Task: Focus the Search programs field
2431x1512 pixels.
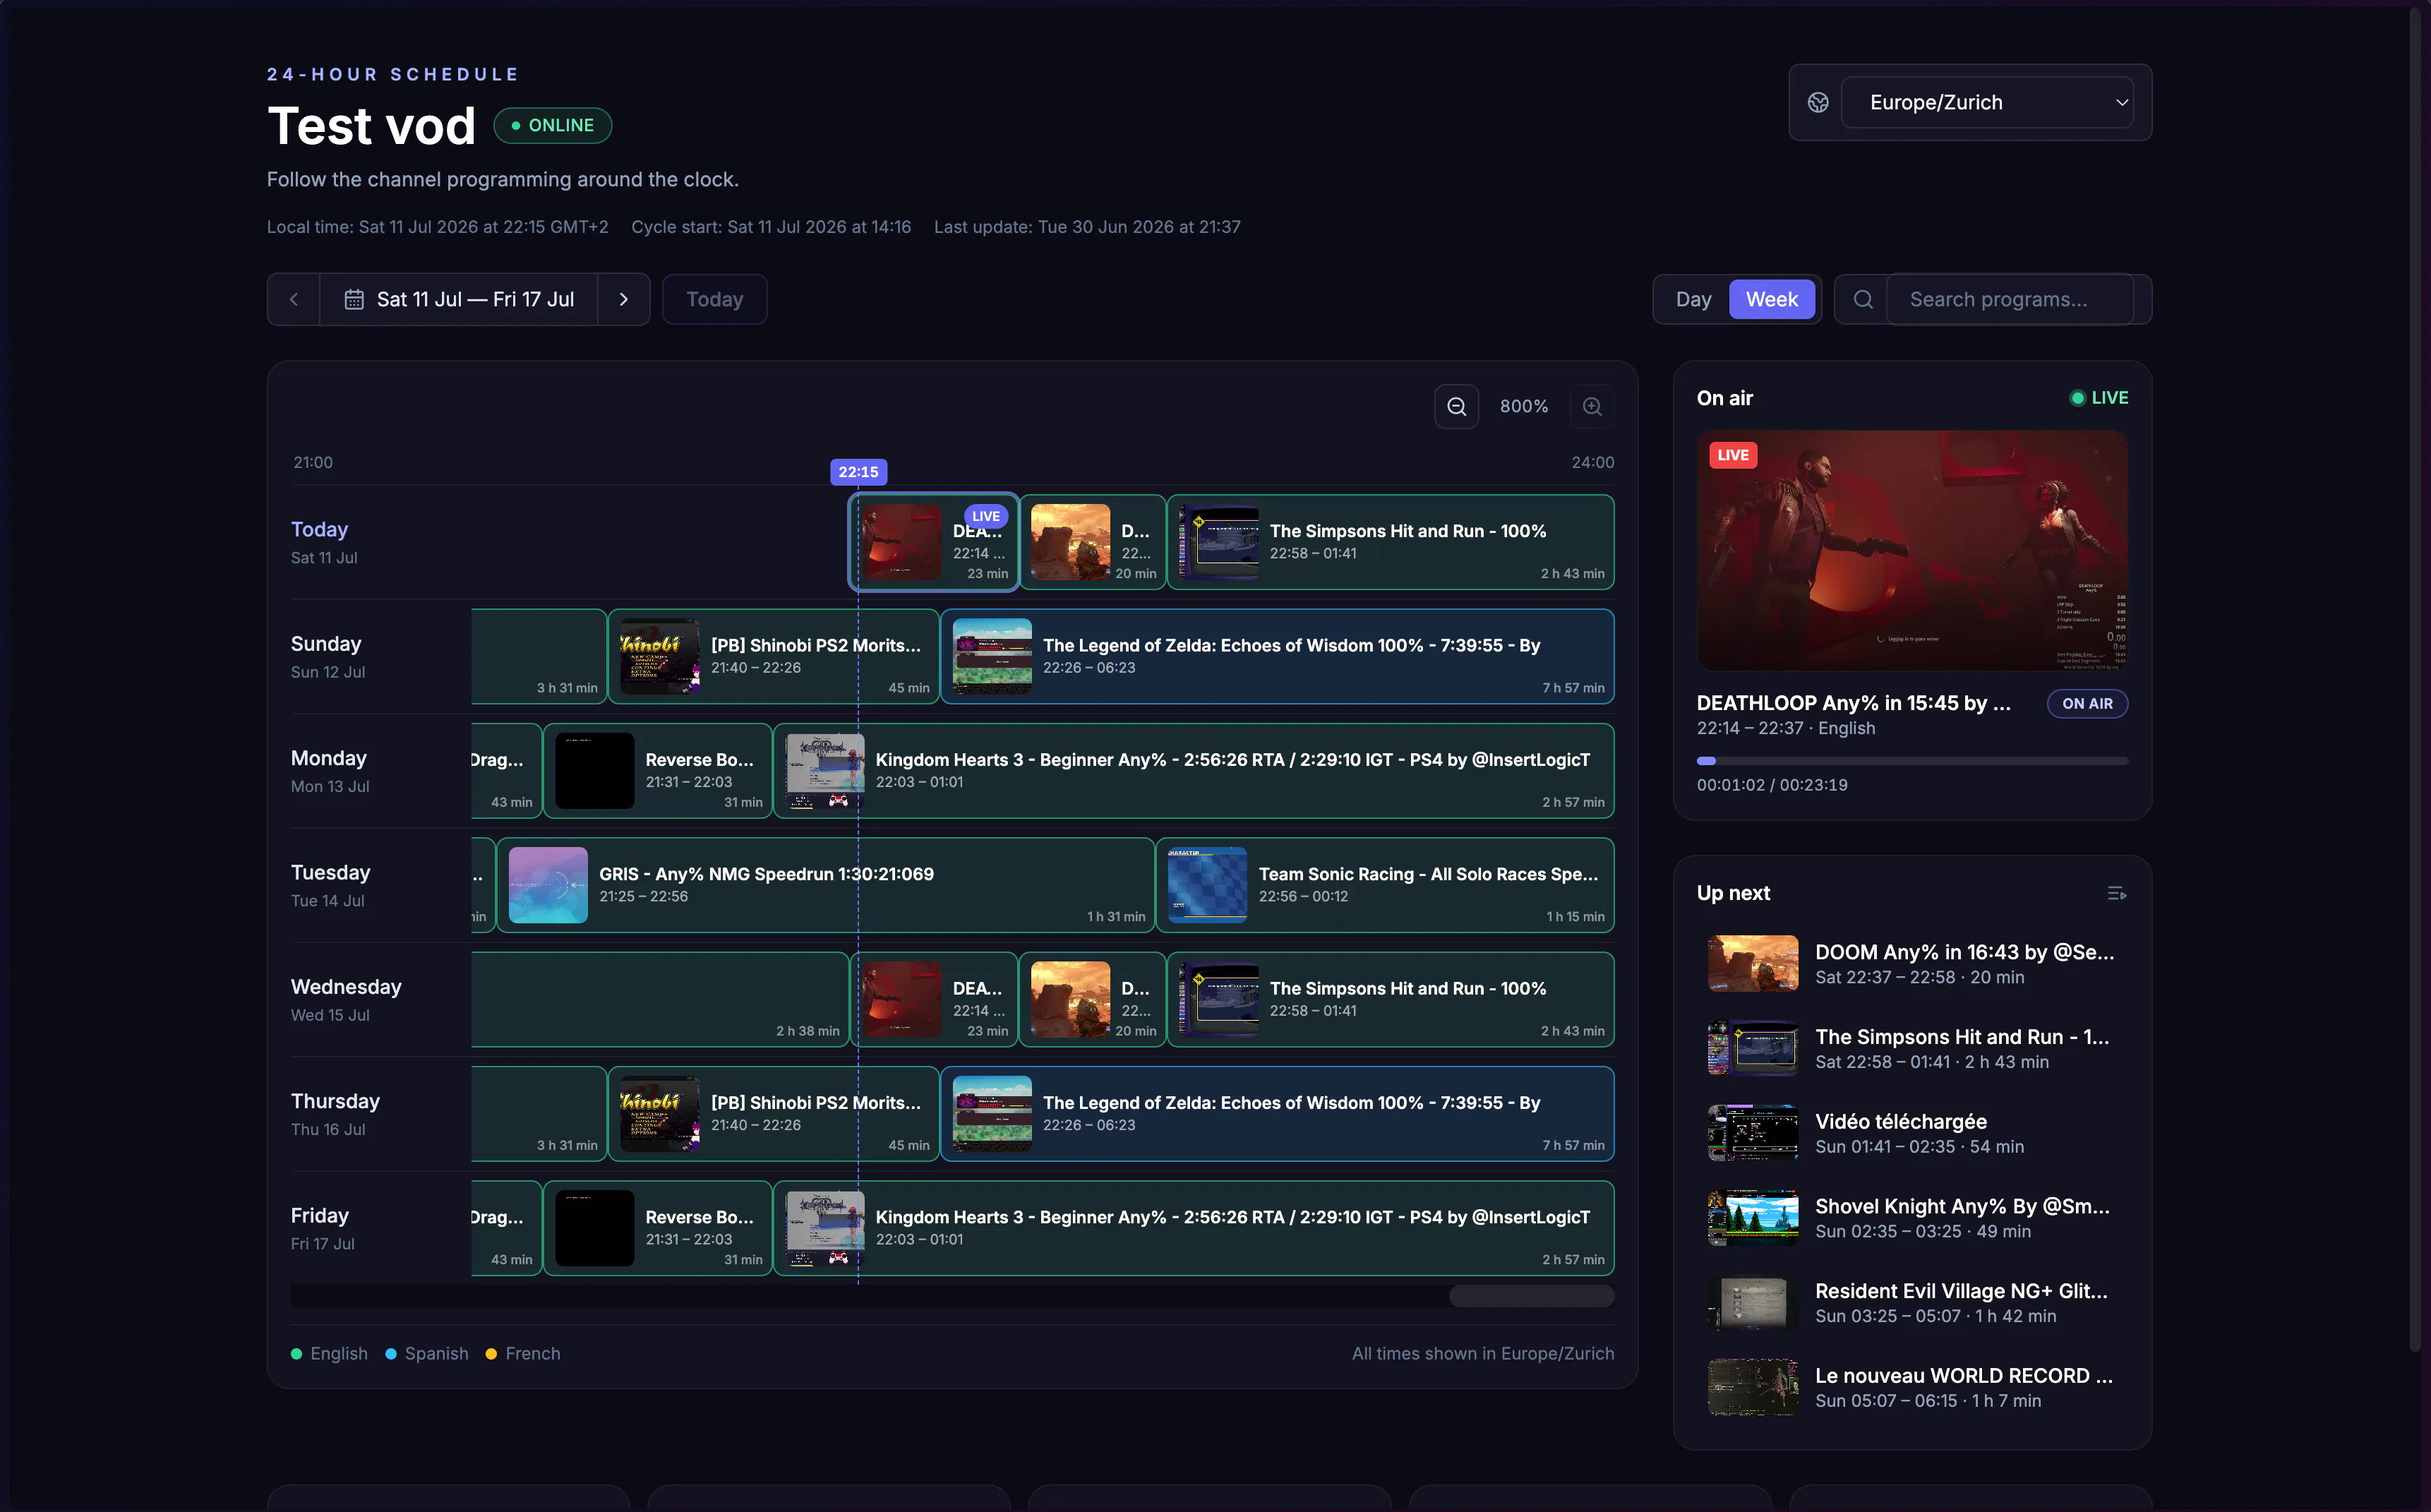Action: click(x=2009, y=299)
